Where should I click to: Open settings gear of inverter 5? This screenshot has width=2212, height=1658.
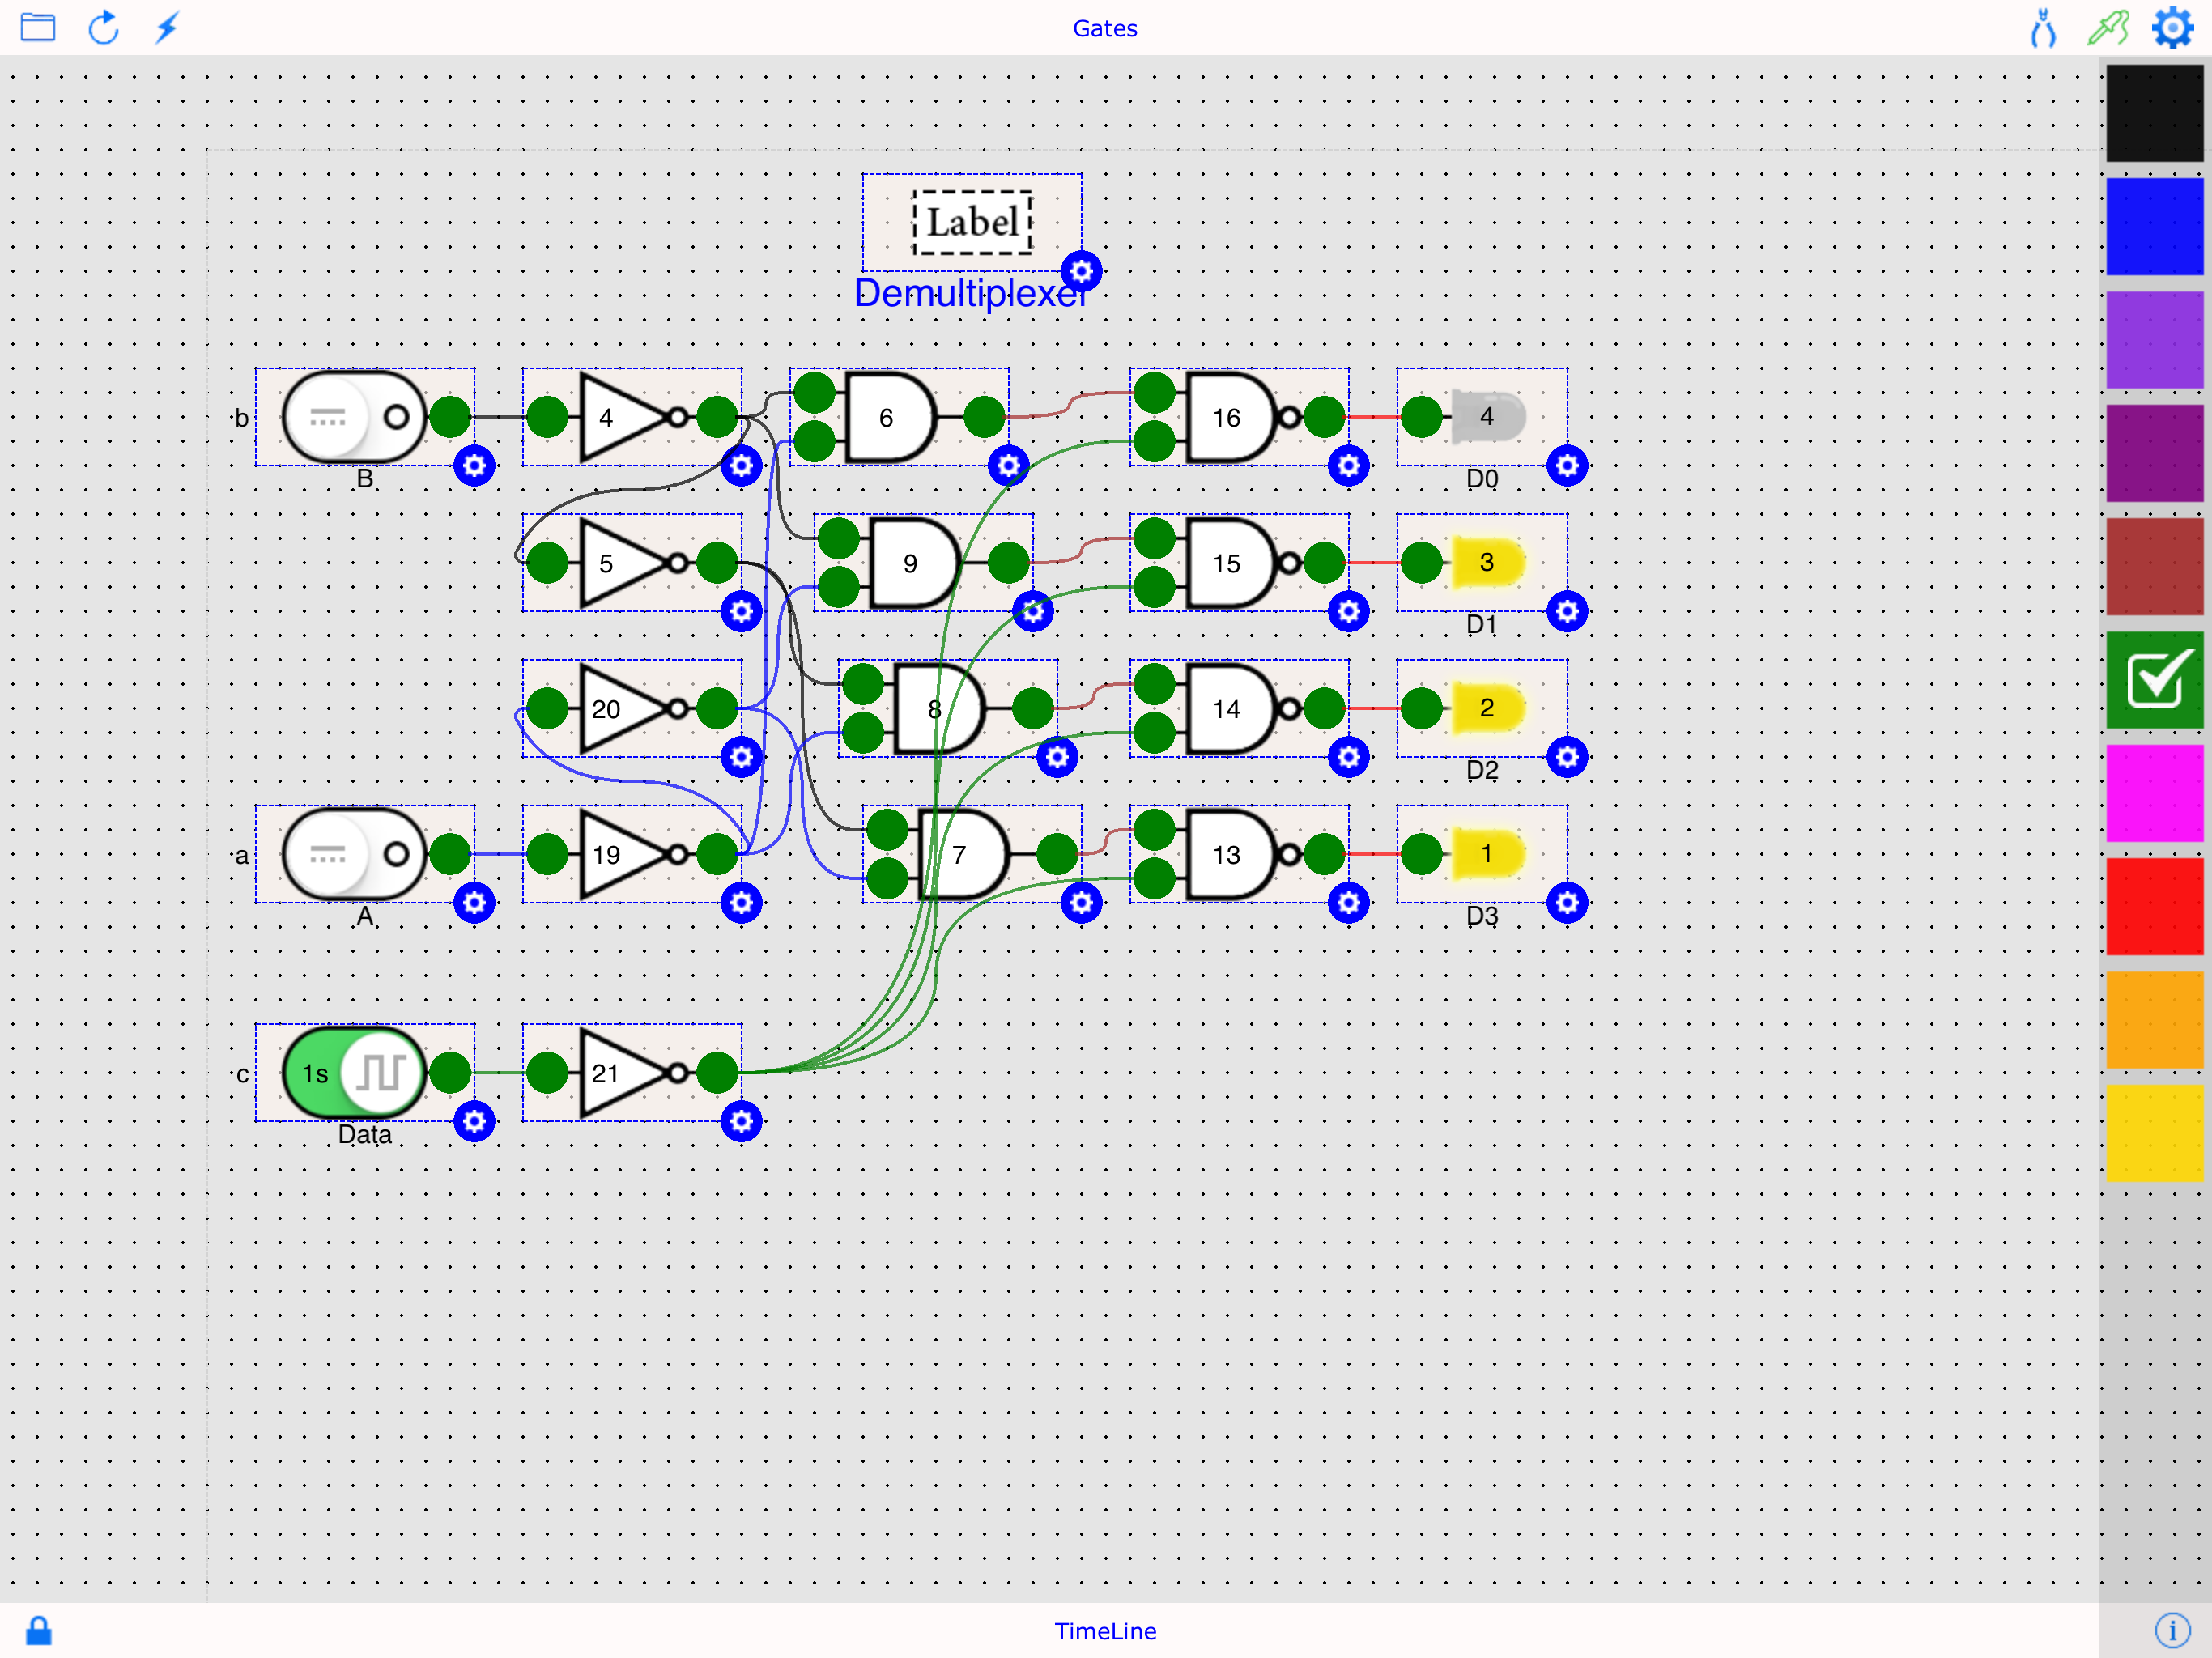741,611
